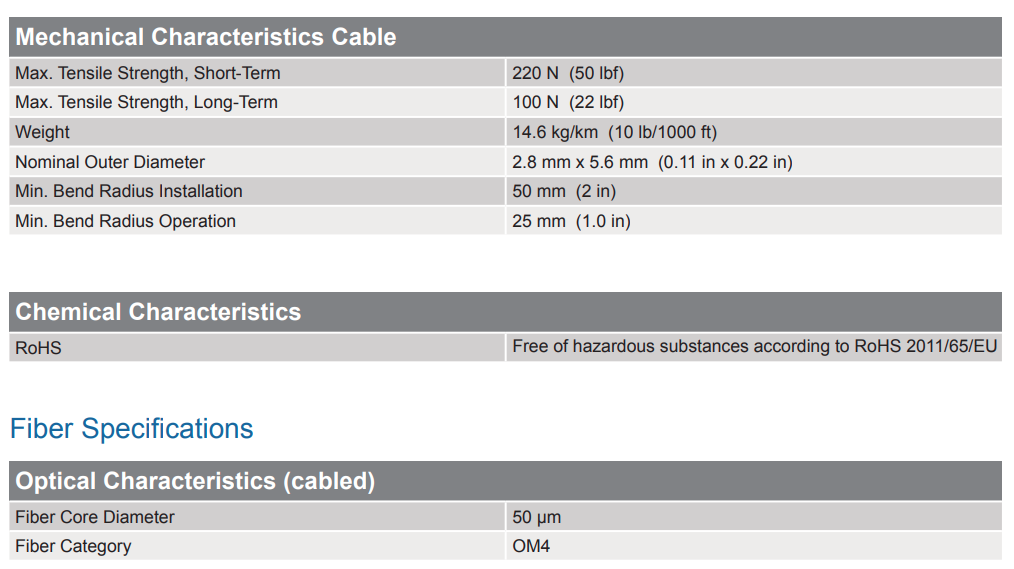Select the 100 N (22 lbf) value
Viewport: 1014px width, 569px height.
tap(568, 102)
